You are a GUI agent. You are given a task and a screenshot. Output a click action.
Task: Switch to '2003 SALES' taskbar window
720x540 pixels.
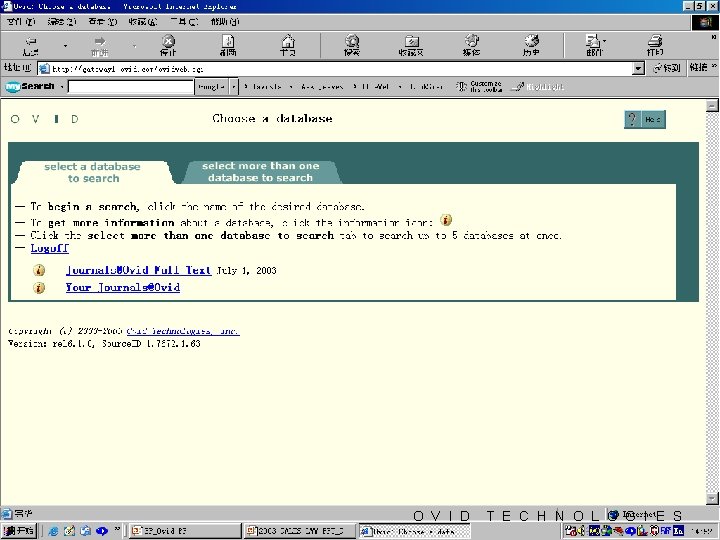[x=300, y=531]
